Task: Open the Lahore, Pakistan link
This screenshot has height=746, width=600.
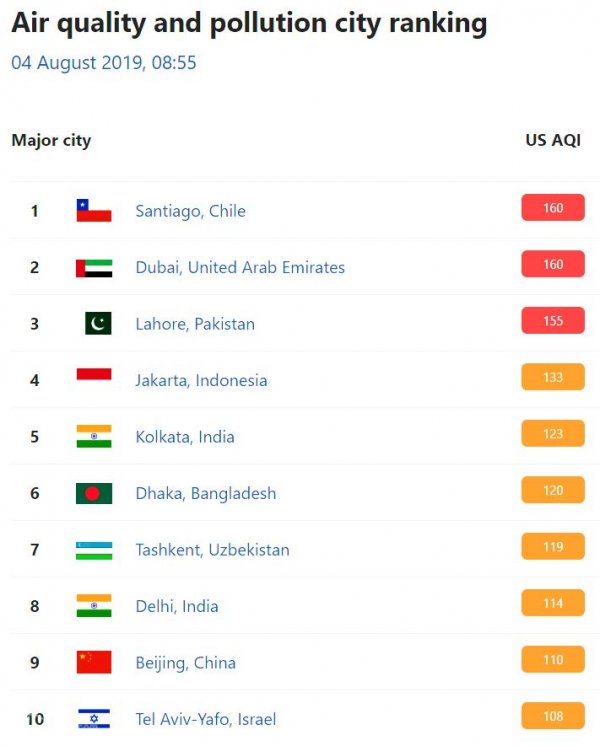Action: click(195, 324)
